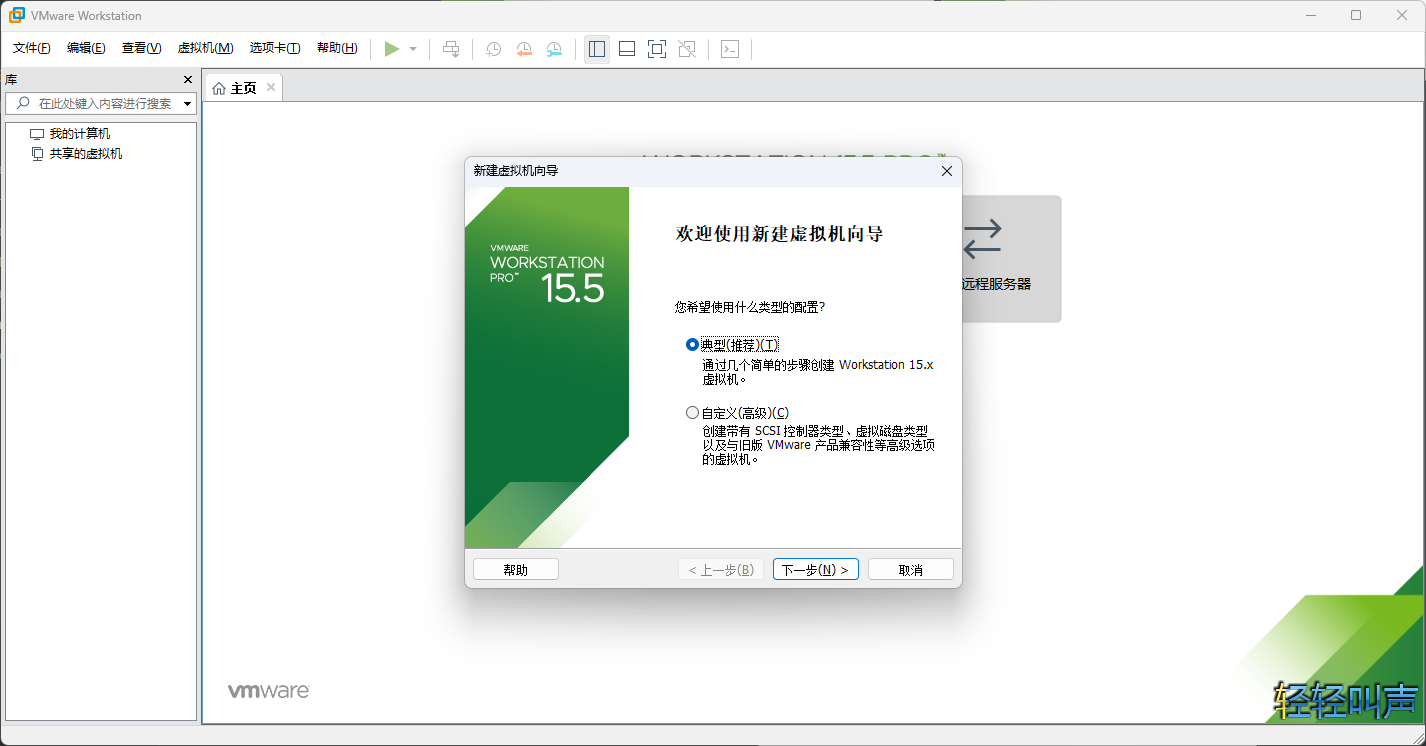Click the send Ctrl+Alt+Del toolbar icon
The image size is (1426, 746).
pos(451,48)
